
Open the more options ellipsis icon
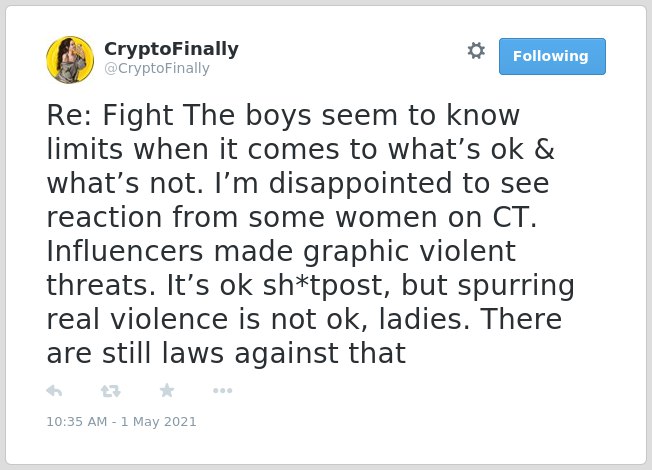(222, 391)
